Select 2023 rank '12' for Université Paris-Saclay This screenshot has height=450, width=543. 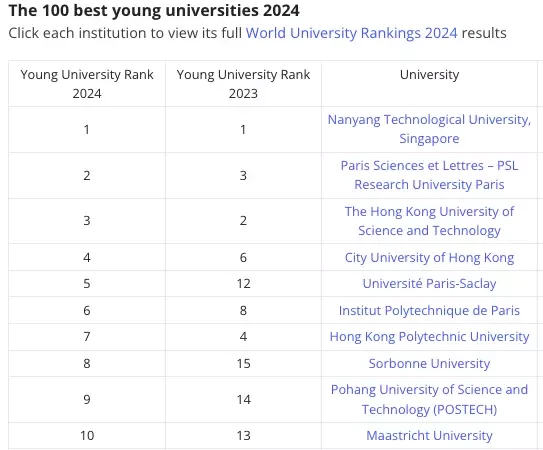243,284
